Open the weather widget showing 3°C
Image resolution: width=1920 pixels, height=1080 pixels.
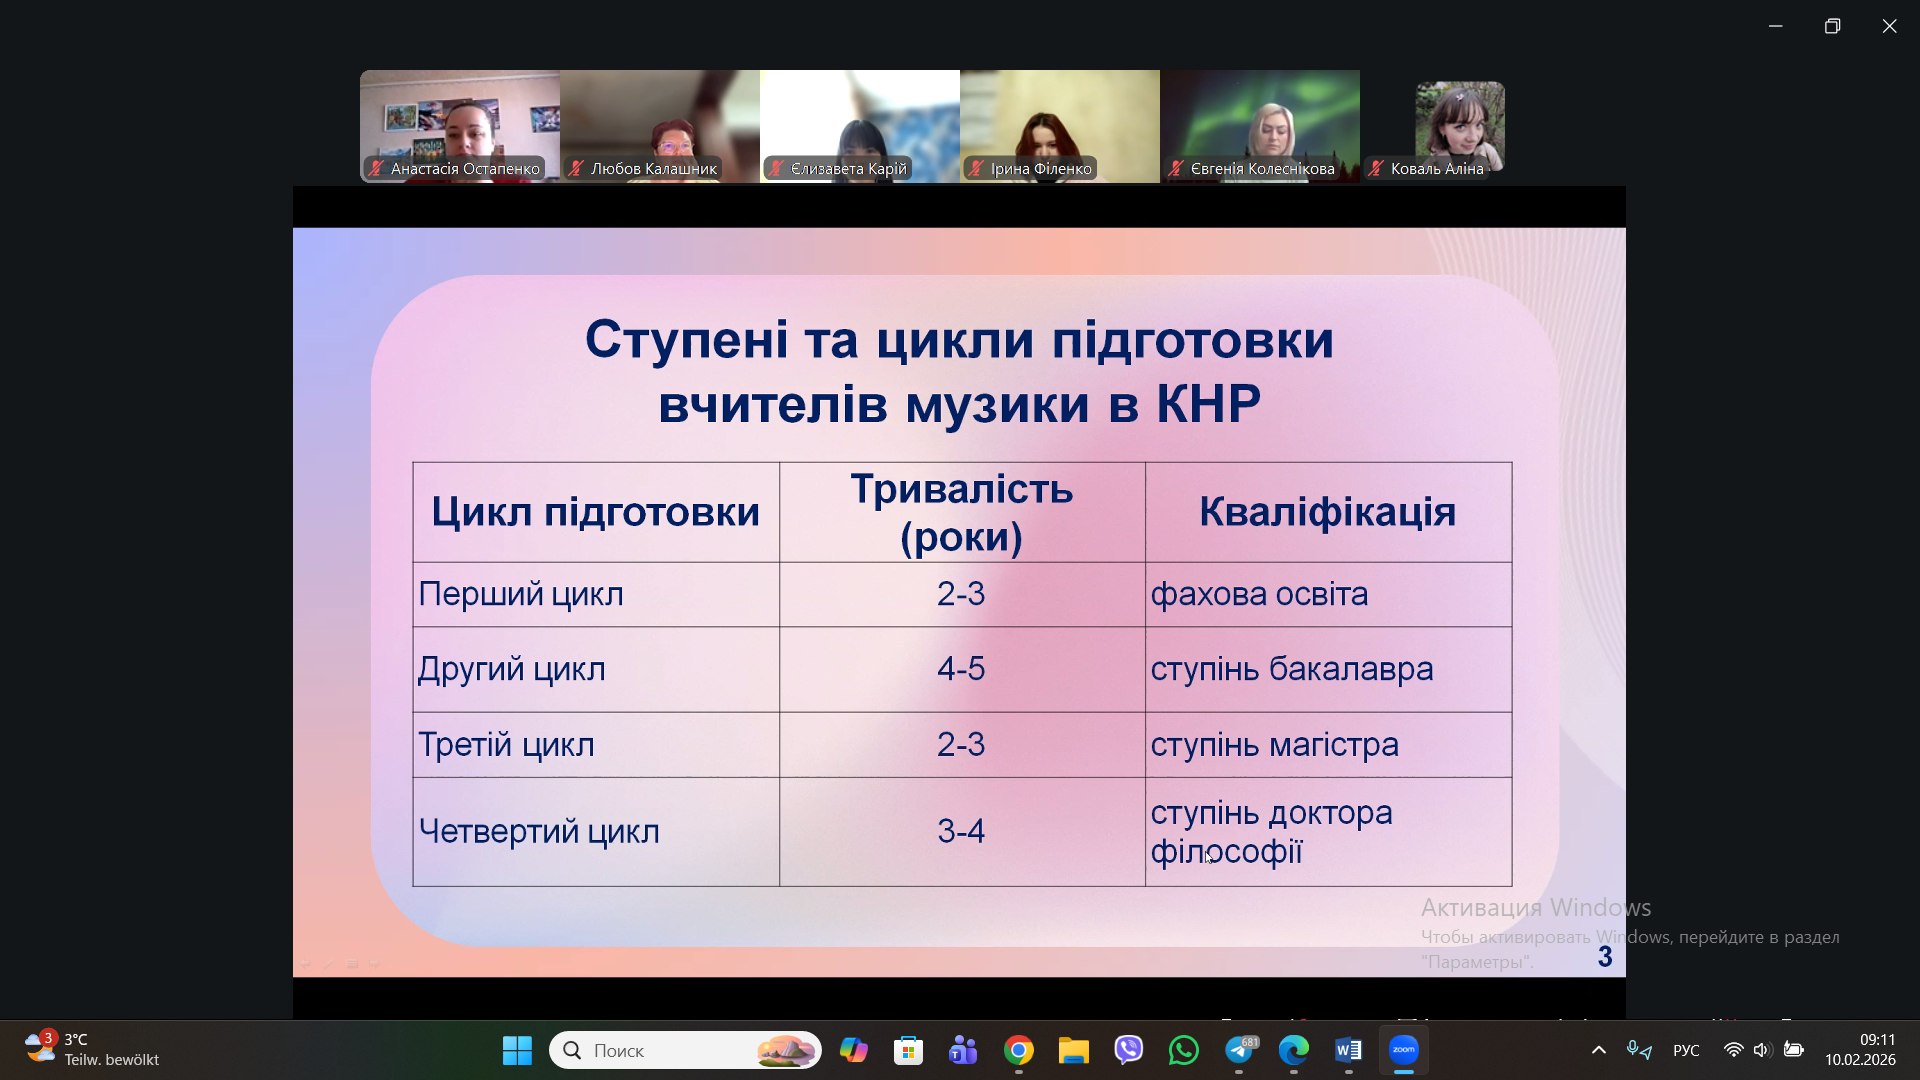(x=92, y=1050)
